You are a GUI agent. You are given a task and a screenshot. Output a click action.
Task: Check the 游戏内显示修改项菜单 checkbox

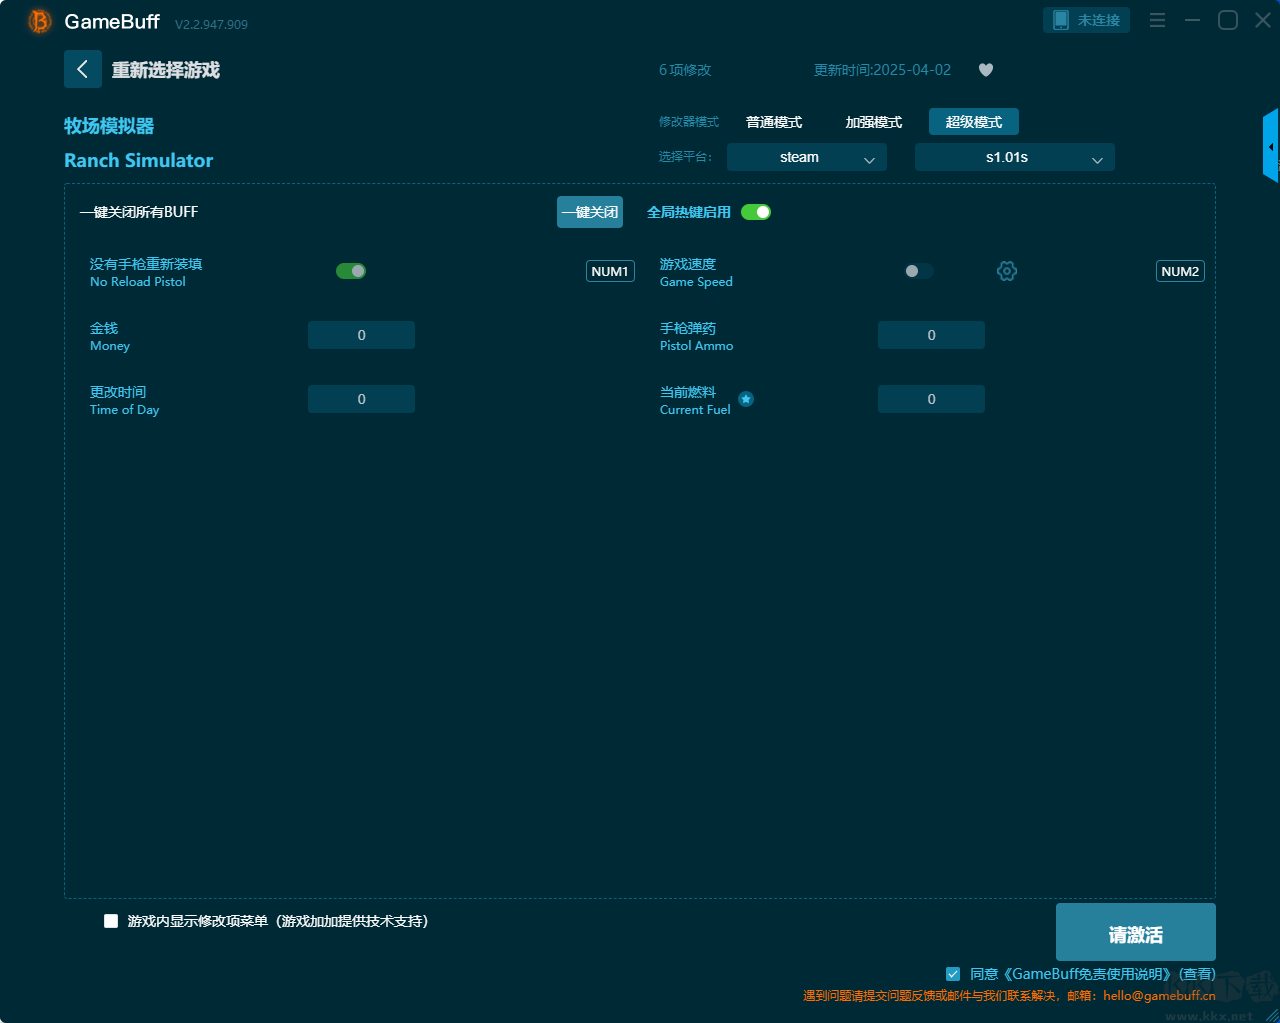(110, 921)
